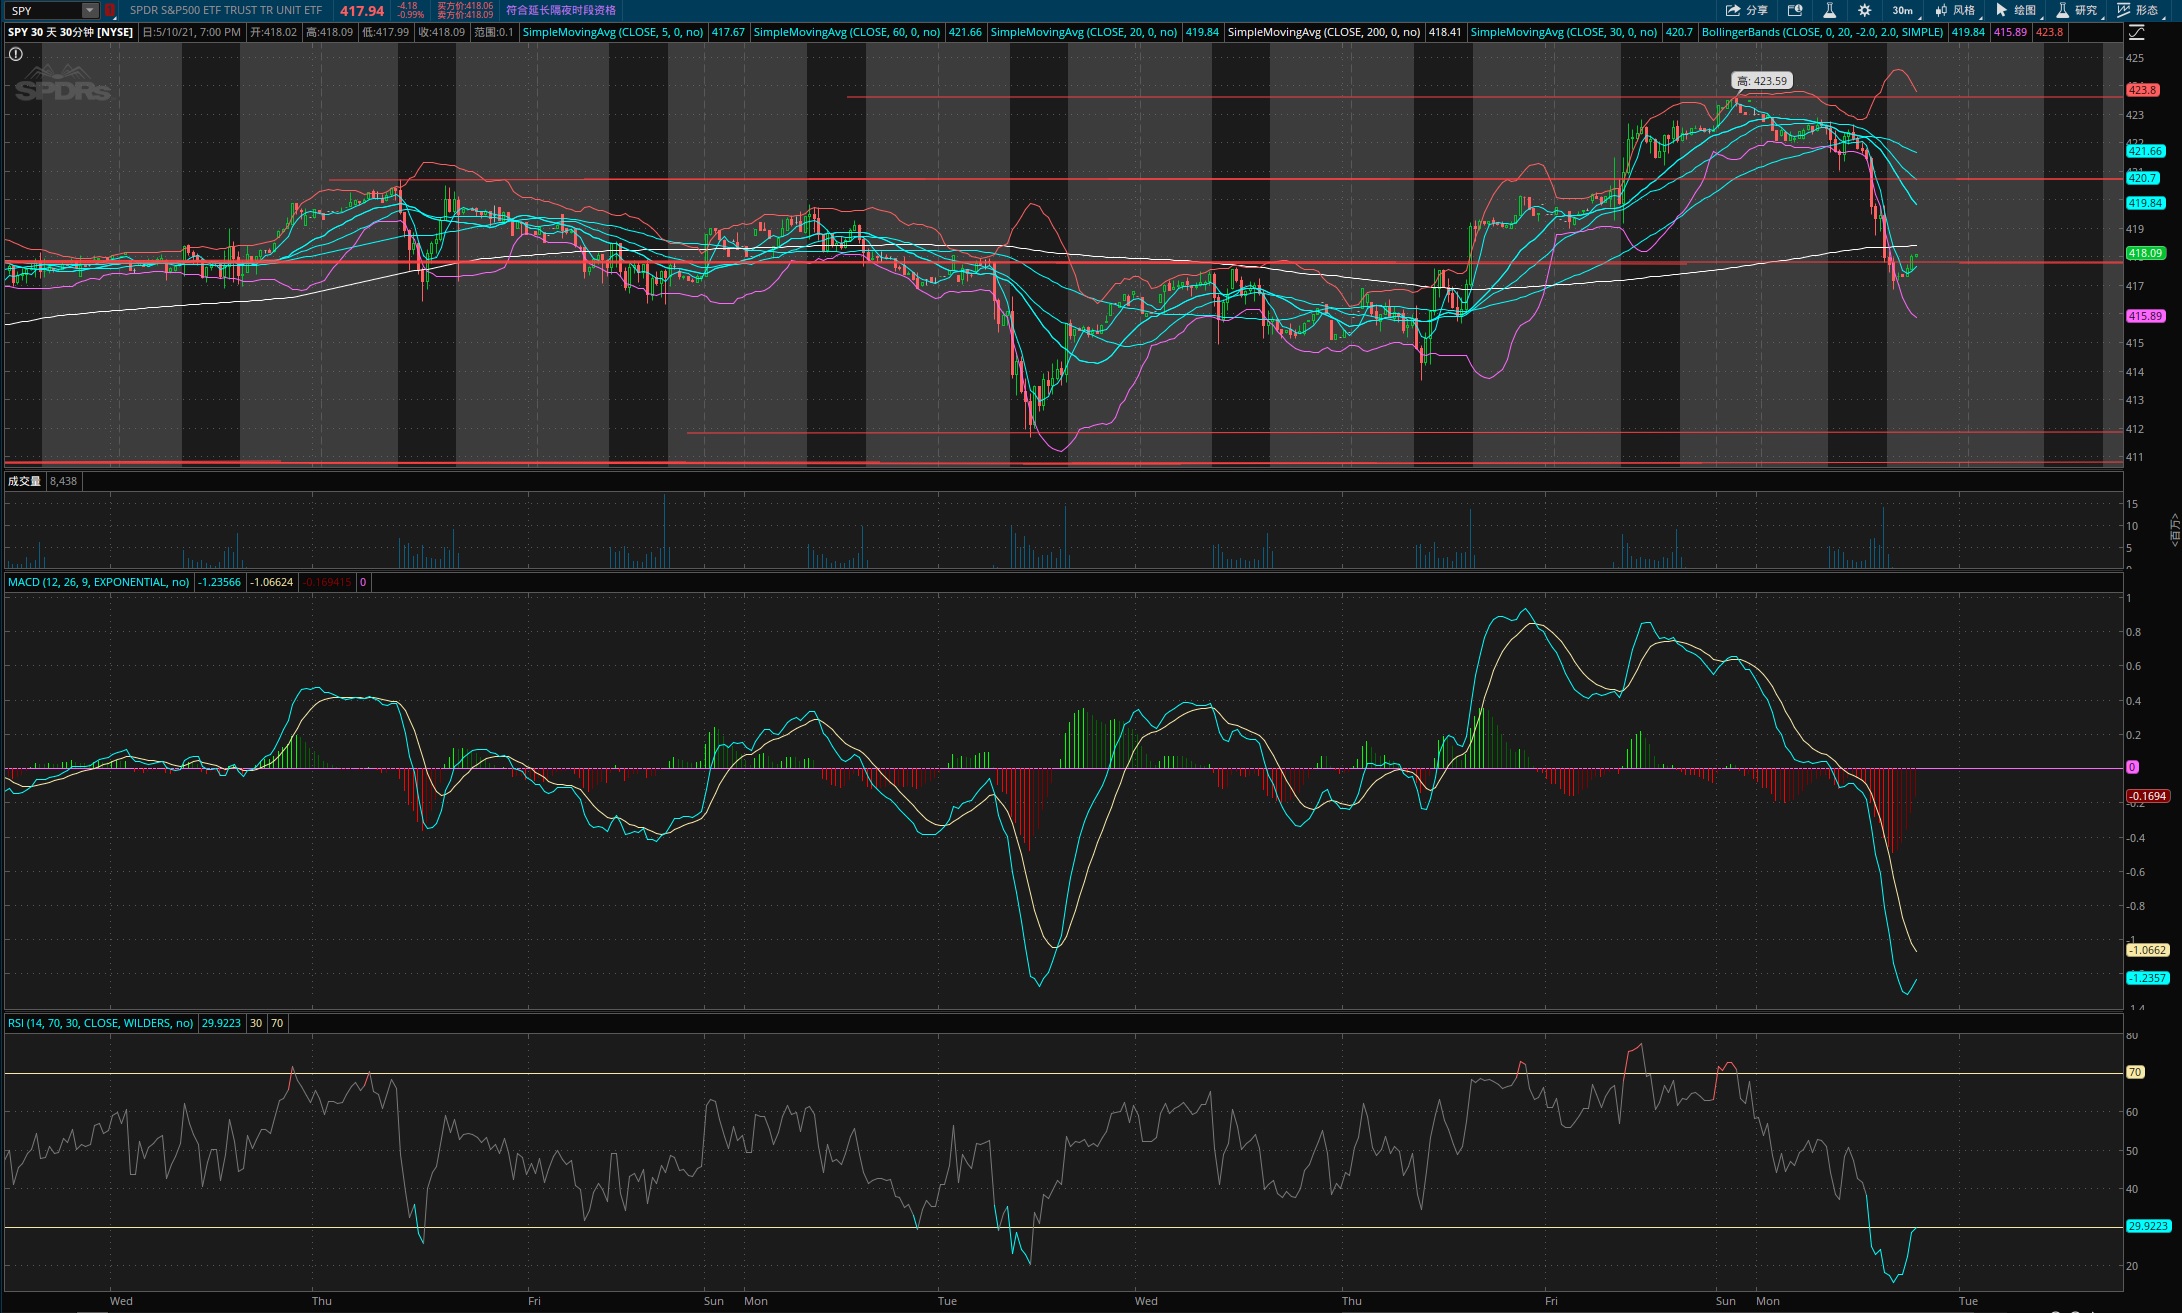Click the 日:5/10/21, 7:00 PM date field
The height and width of the screenshot is (1313, 2182).
(x=192, y=32)
